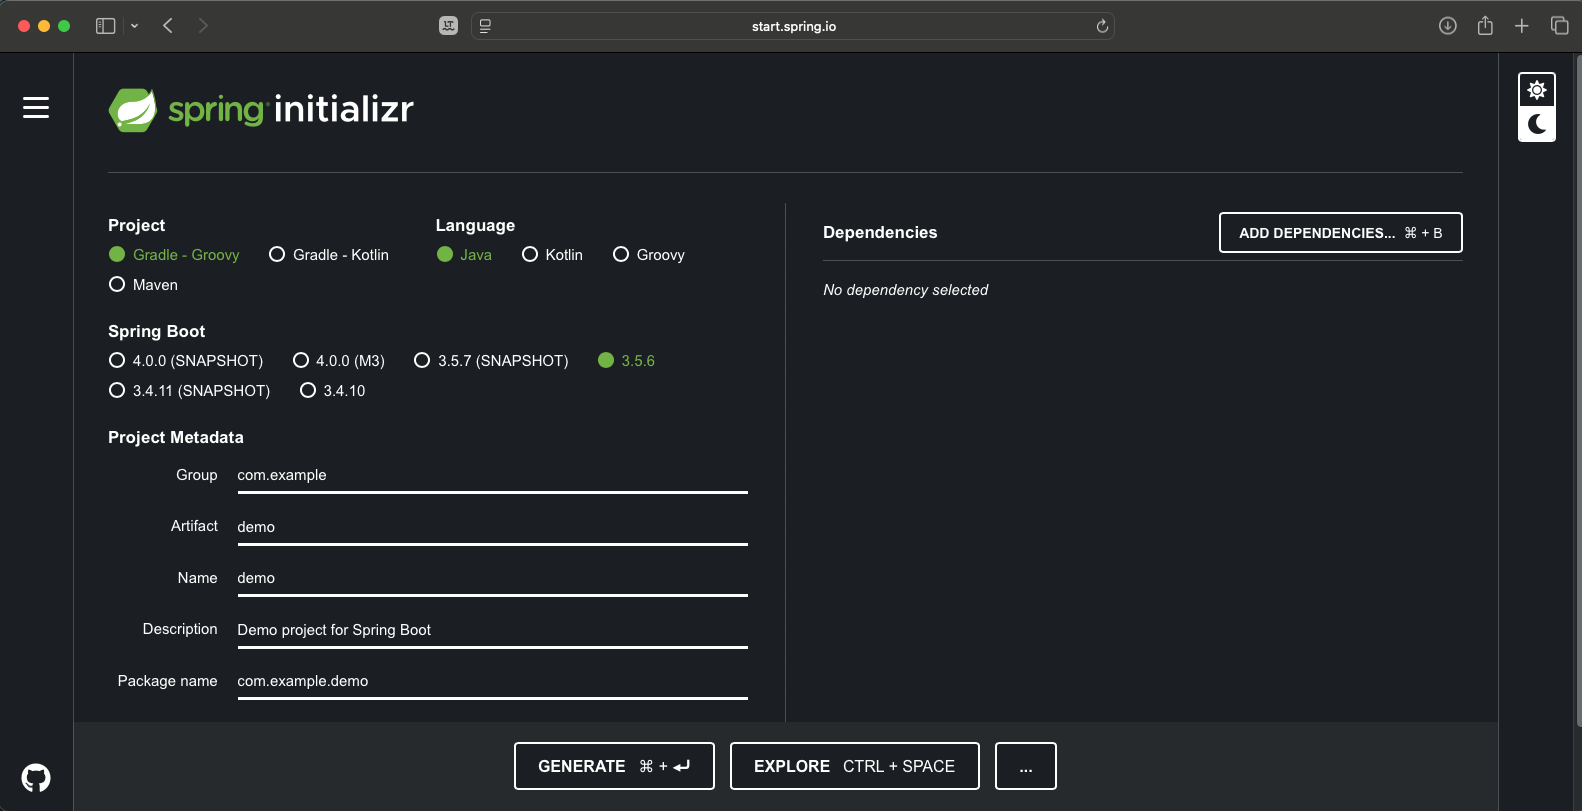1582x811 pixels.
Task: Open the Safari share sheet
Action: point(1485,26)
